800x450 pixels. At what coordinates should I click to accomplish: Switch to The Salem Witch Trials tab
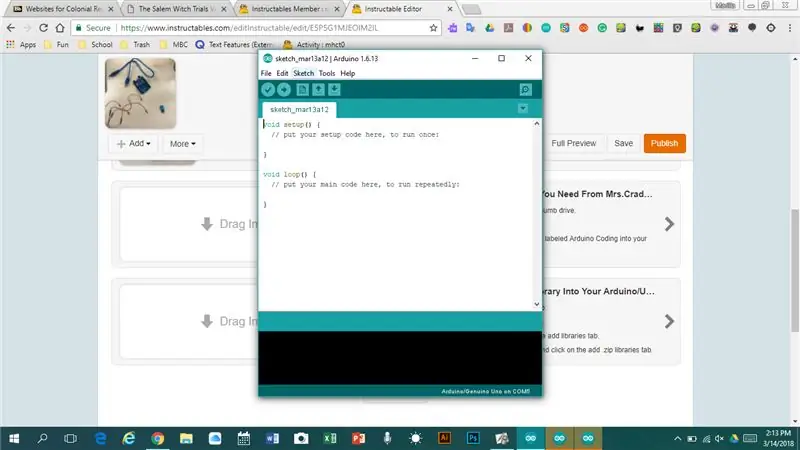click(x=176, y=9)
